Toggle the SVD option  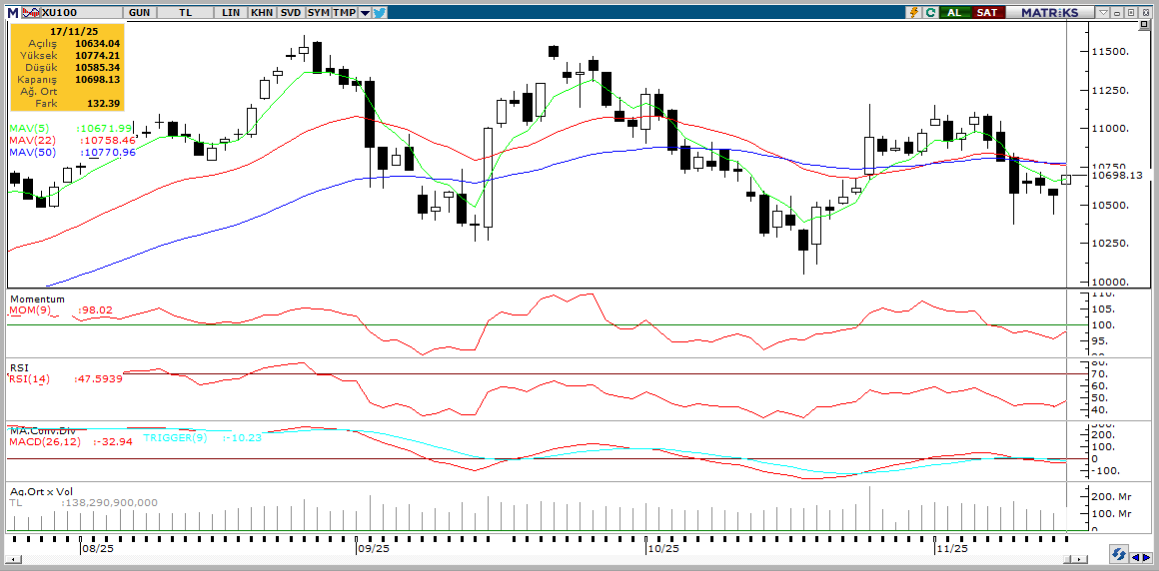[290, 12]
